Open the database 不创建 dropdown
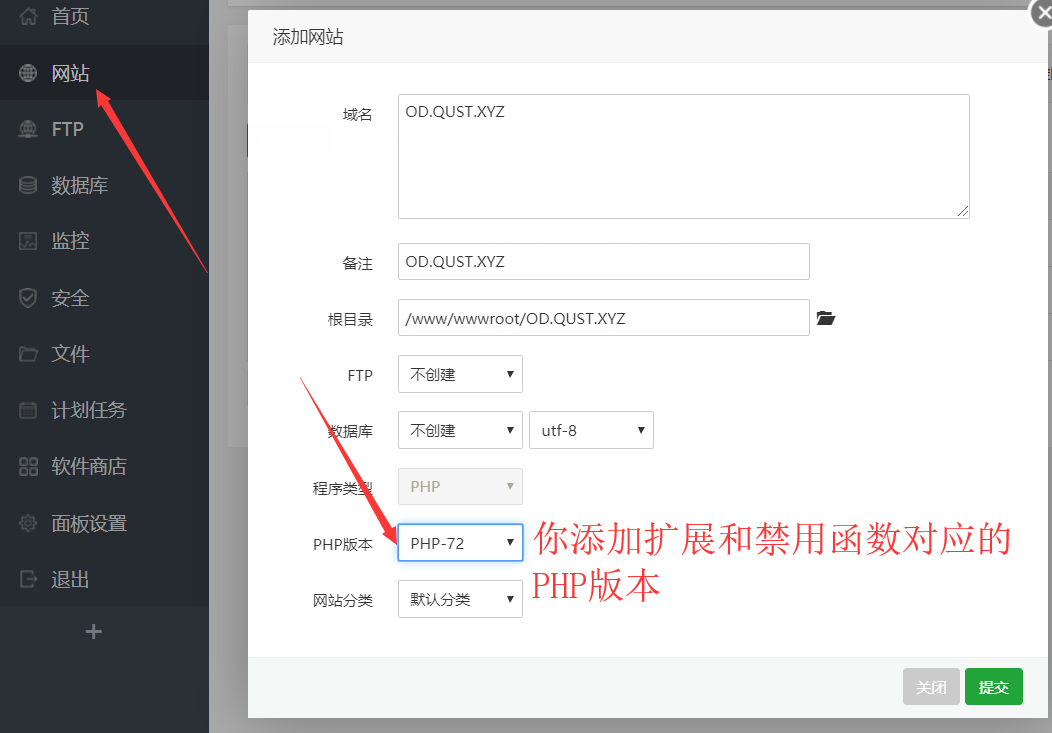The image size is (1052, 733). point(460,430)
